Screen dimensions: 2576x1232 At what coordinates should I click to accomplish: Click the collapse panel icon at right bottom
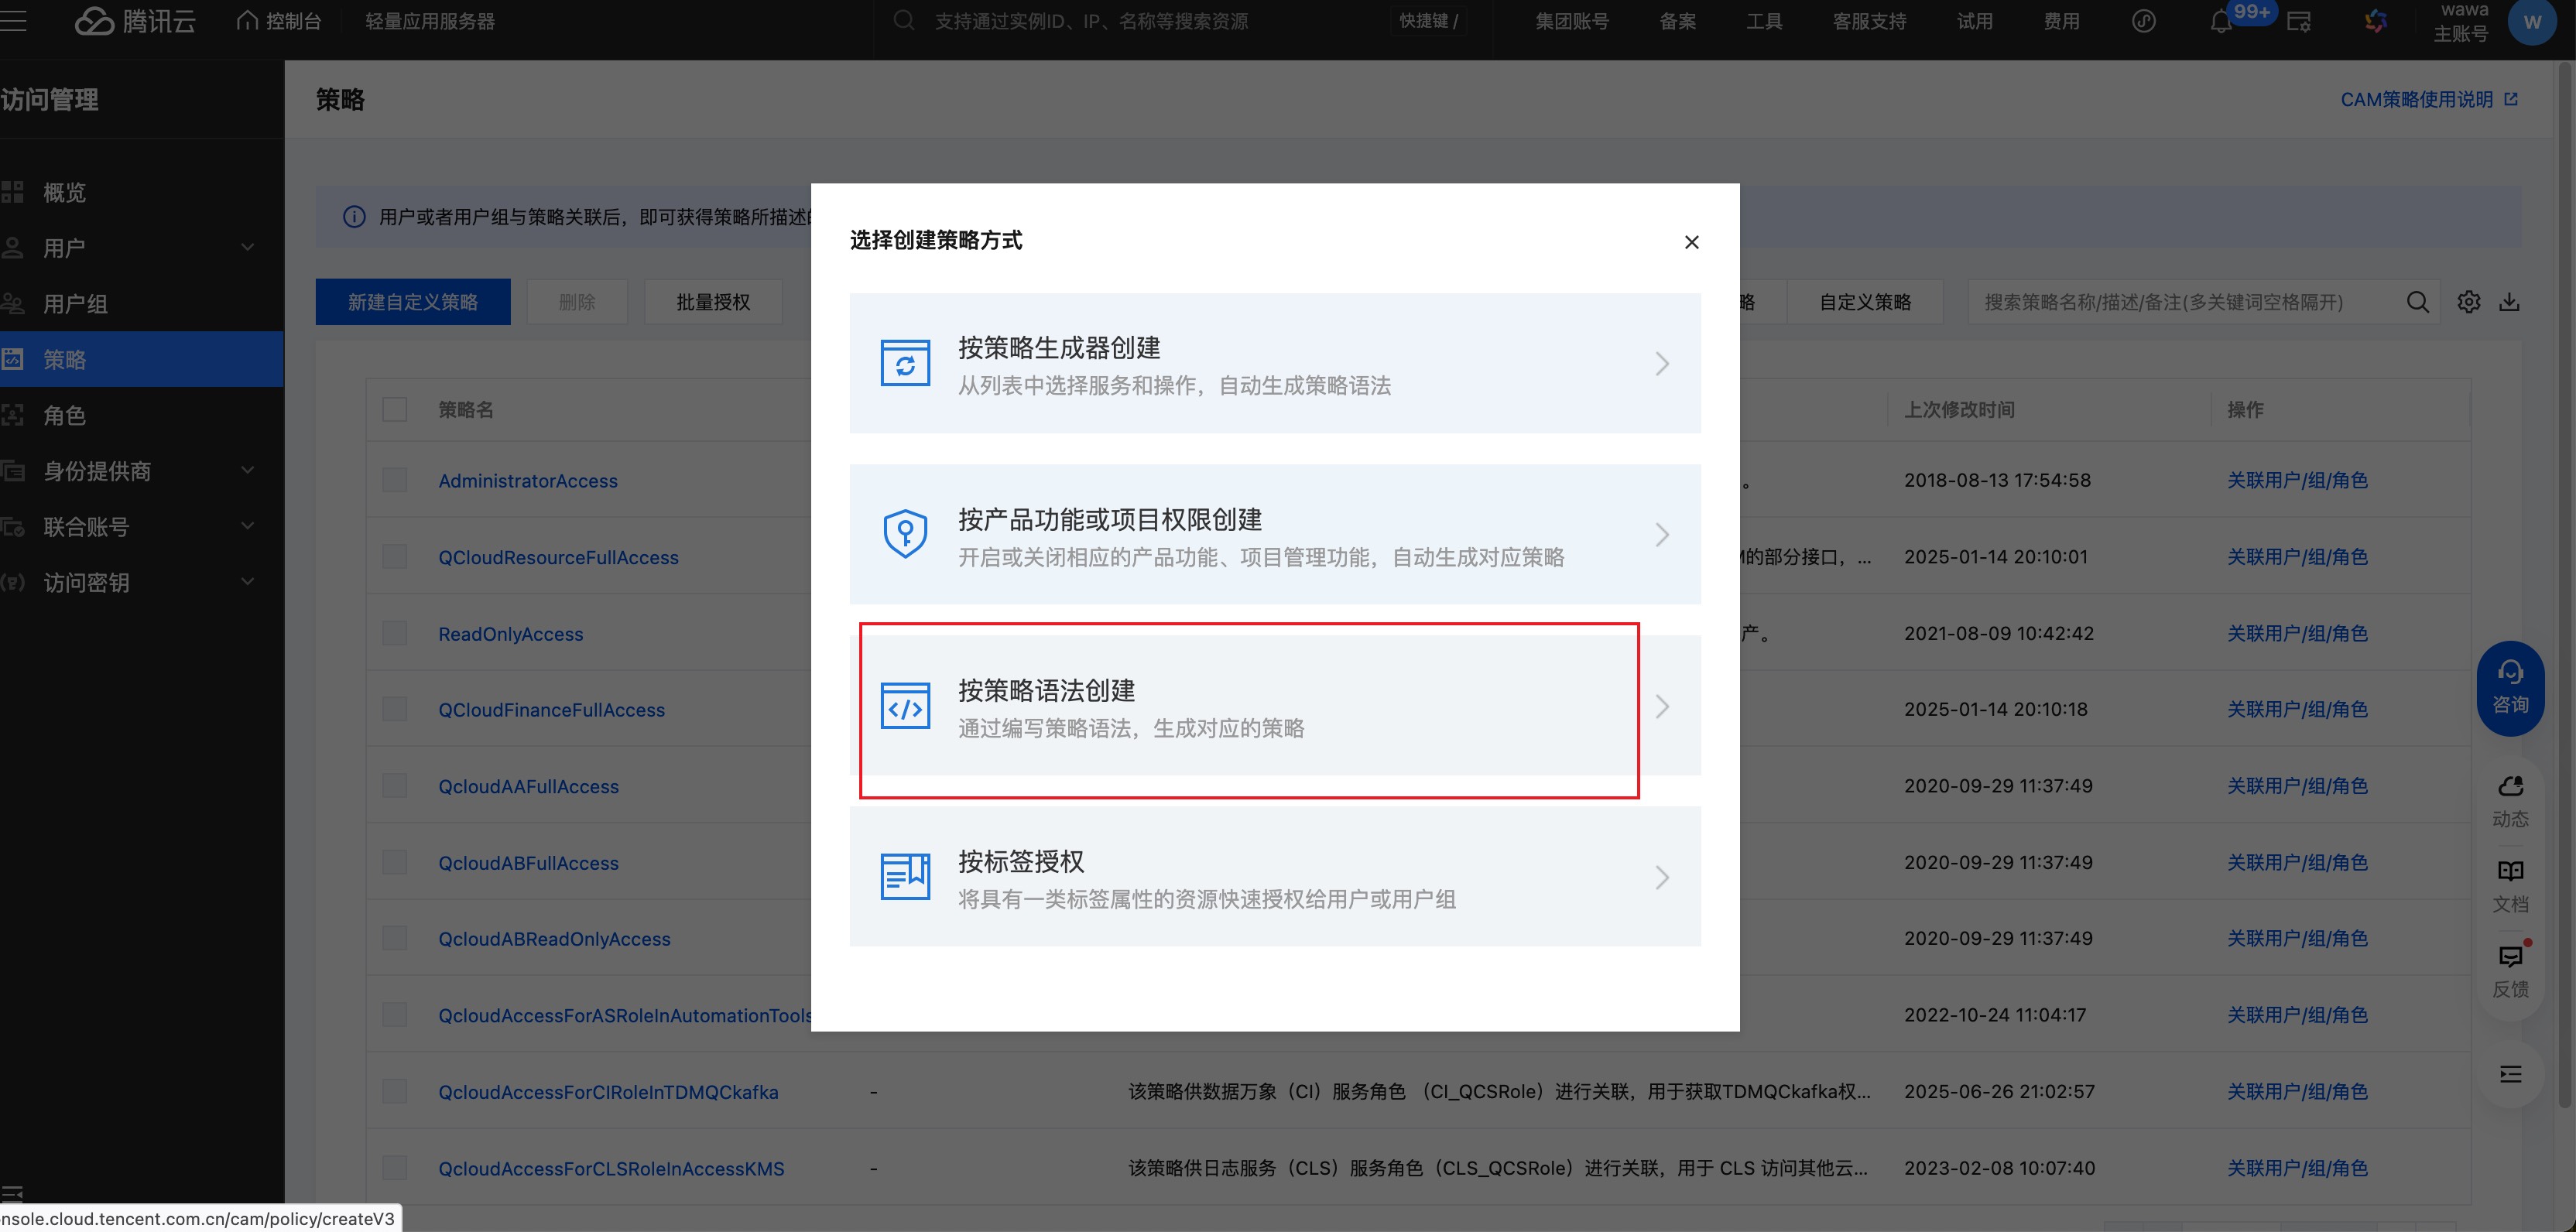(2510, 1074)
